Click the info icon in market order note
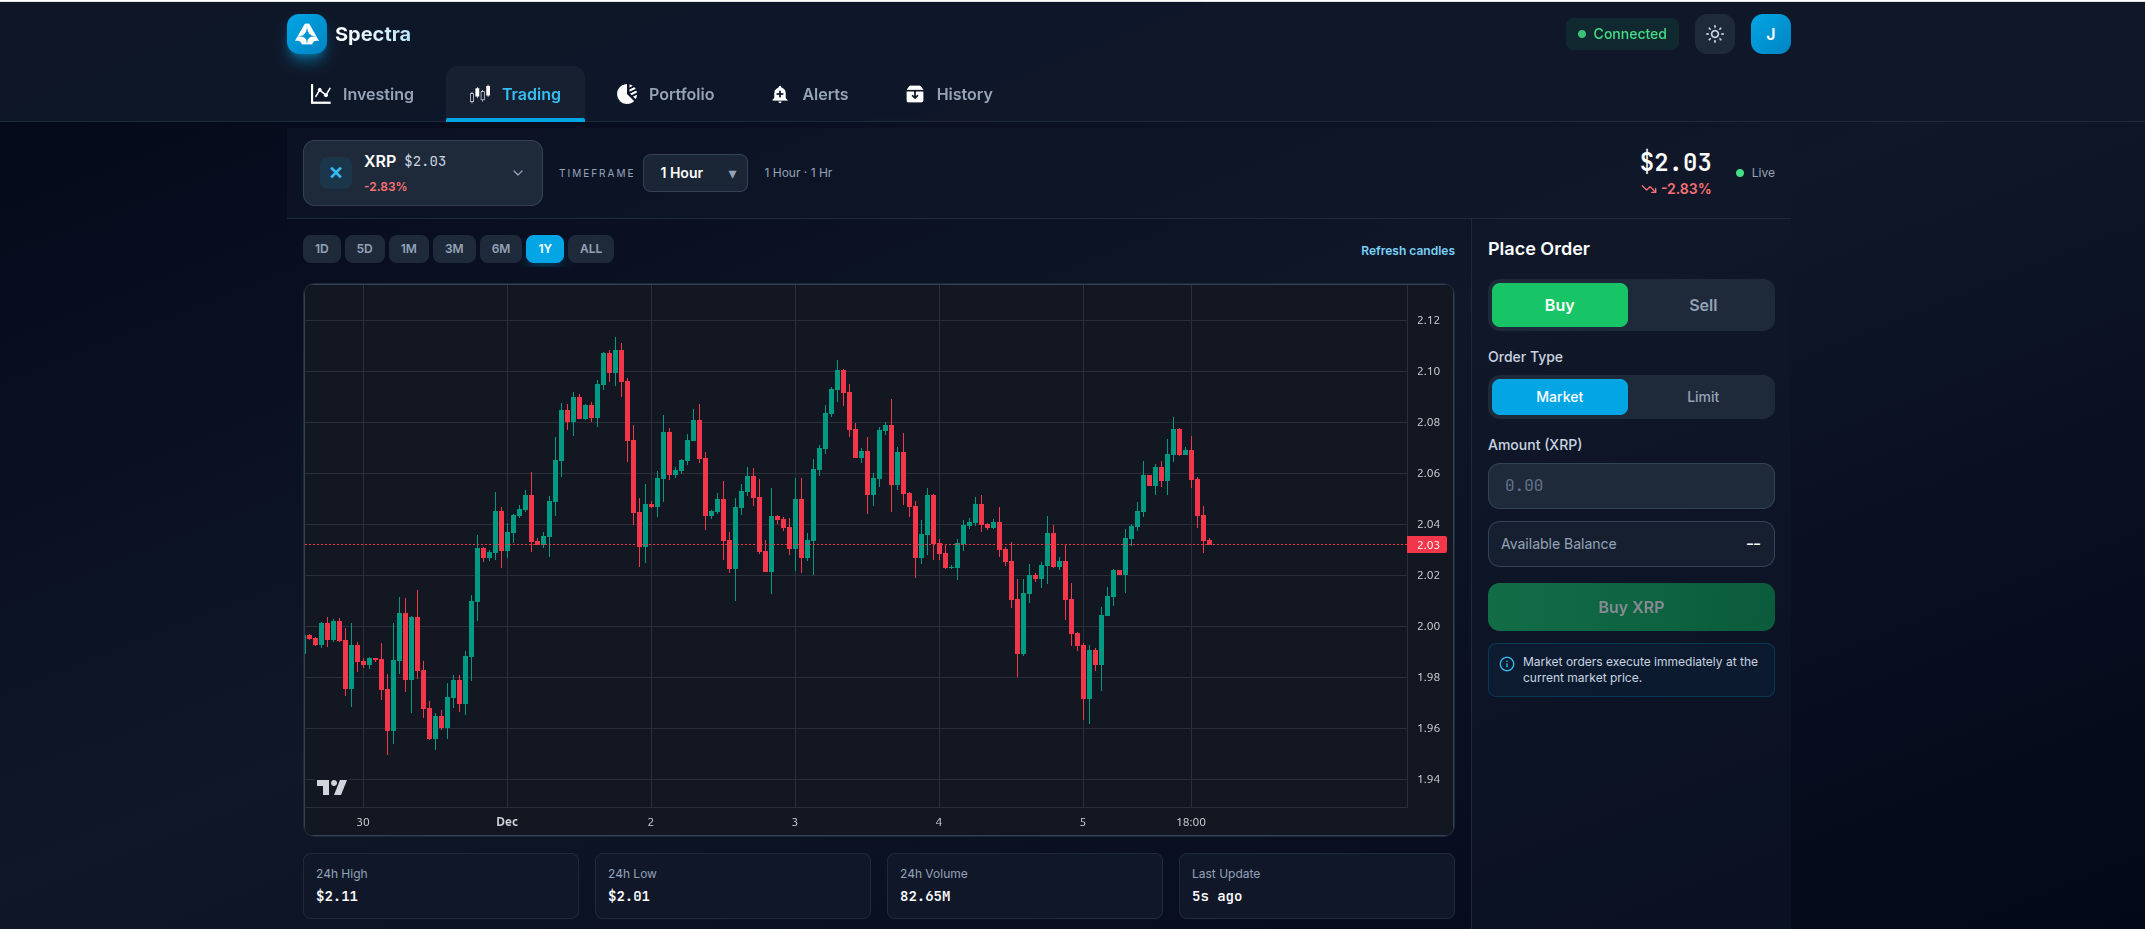The height and width of the screenshot is (929, 2145). click(x=1507, y=664)
